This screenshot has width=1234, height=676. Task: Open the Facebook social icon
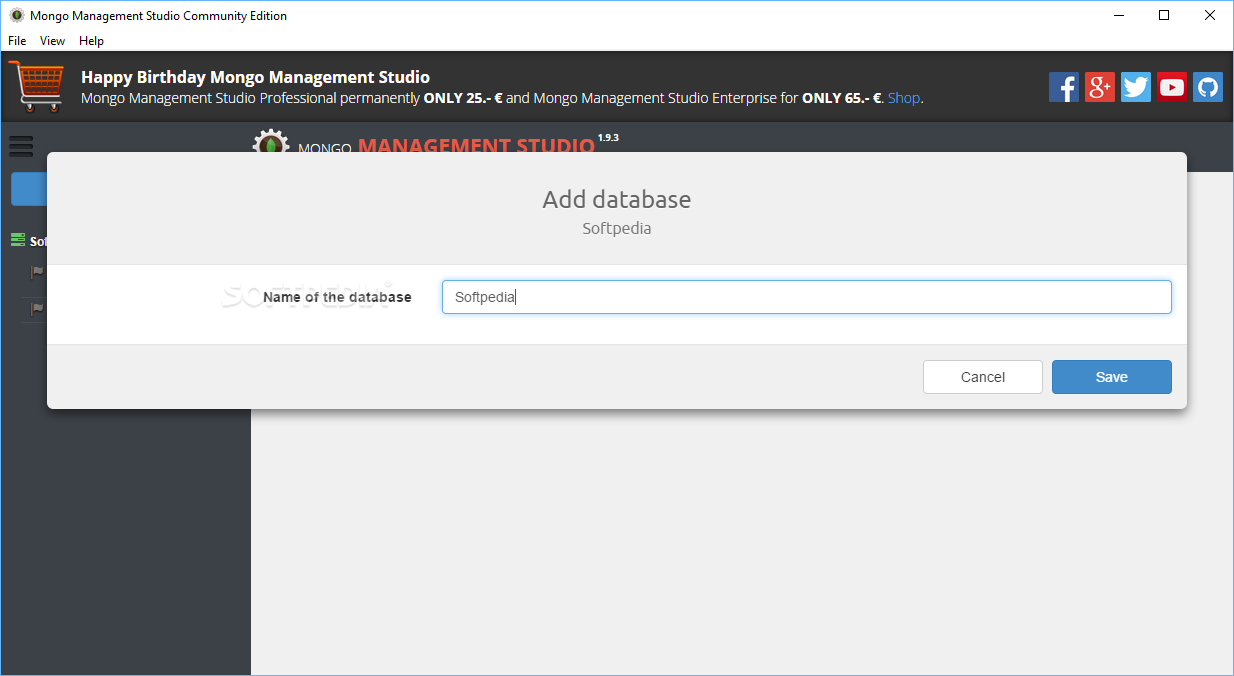click(1064, 87)
